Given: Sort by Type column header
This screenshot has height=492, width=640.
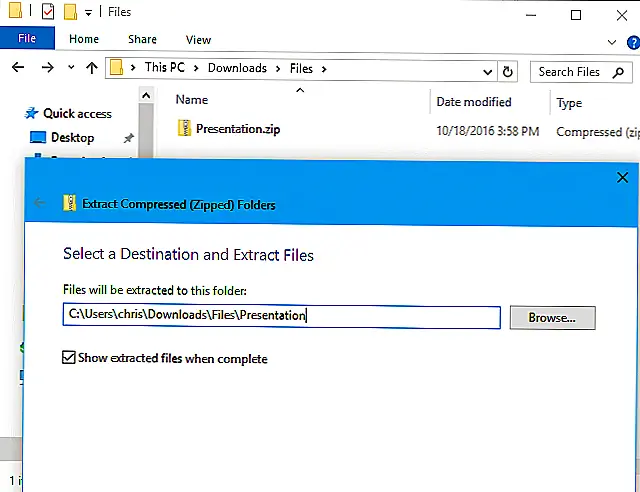Looking at the screenshot, I should pyautogui.click(x=569, y=103).
